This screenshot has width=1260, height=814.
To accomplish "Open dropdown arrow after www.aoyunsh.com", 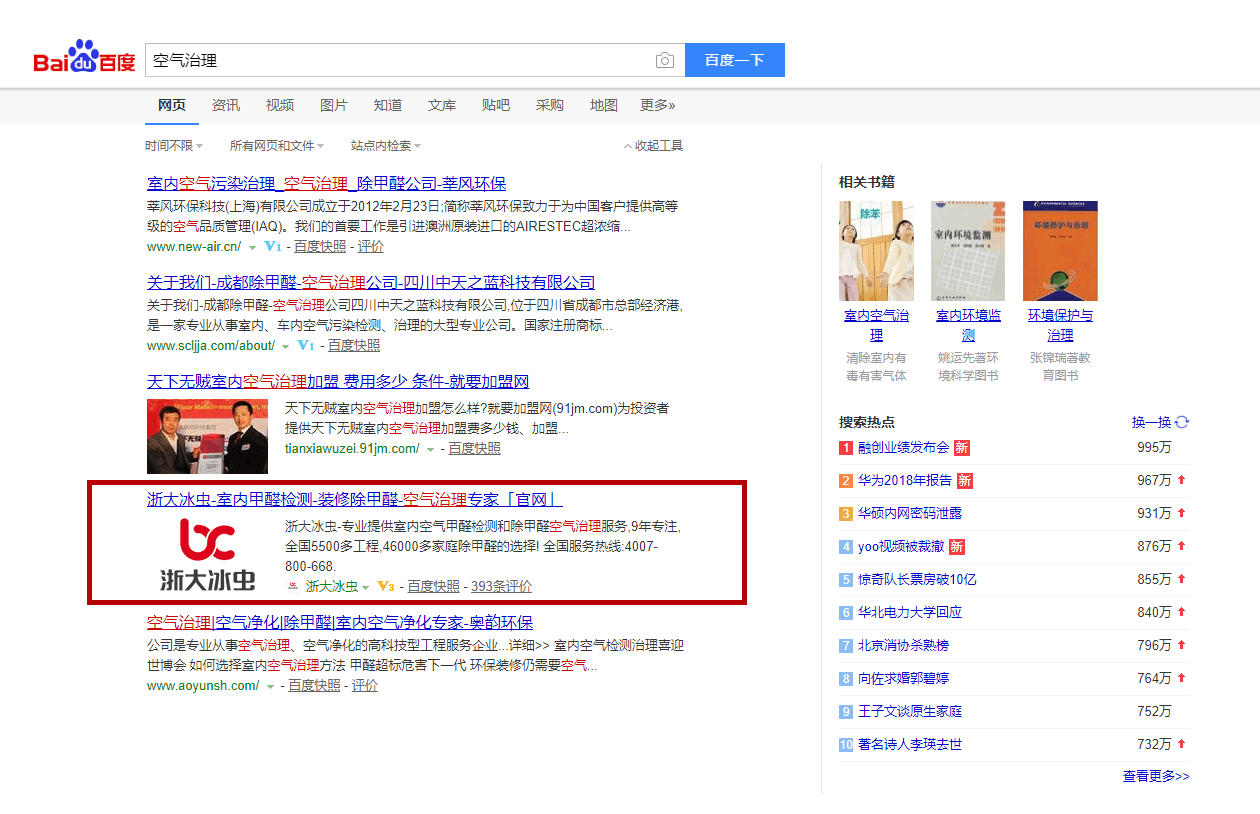I will click(270, 687).
